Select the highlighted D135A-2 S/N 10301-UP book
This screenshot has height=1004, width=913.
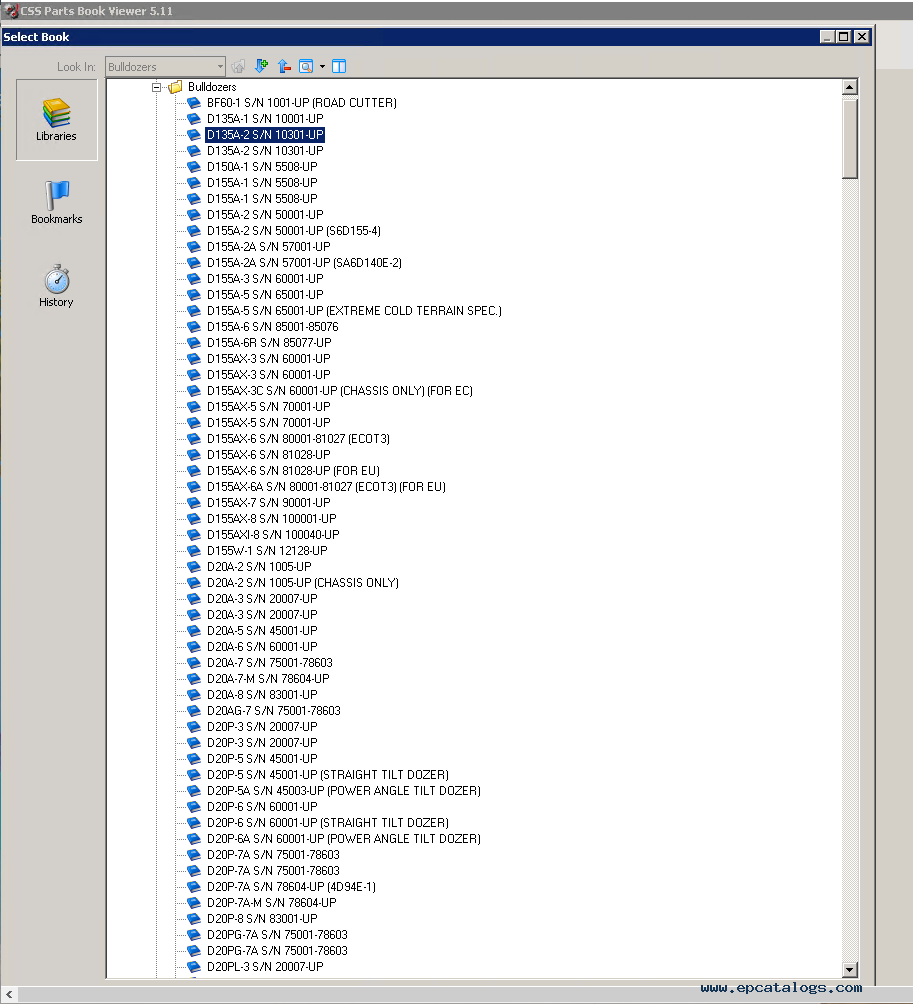[x=265, y=134]
